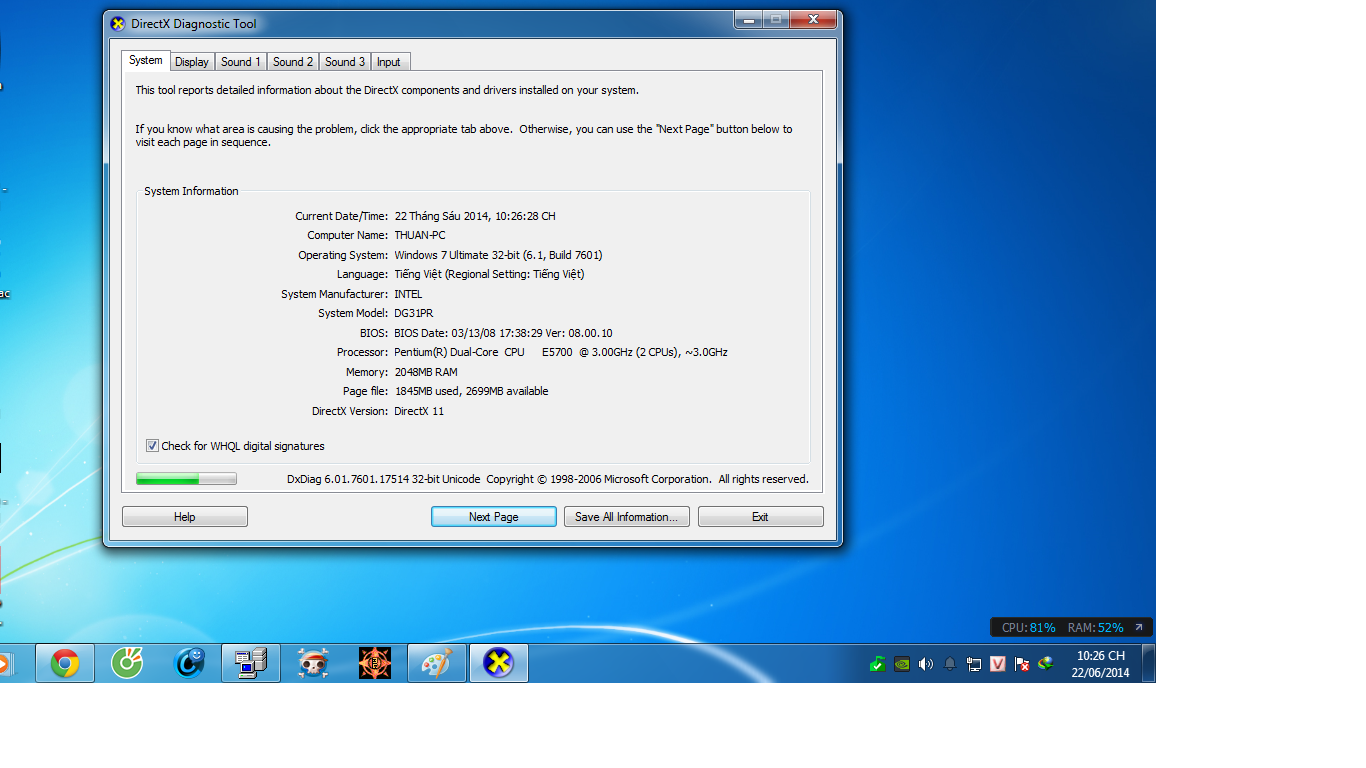The image size is (1366, 768).
Task: Click the green loading progress bar
Action: click(186, 479)
